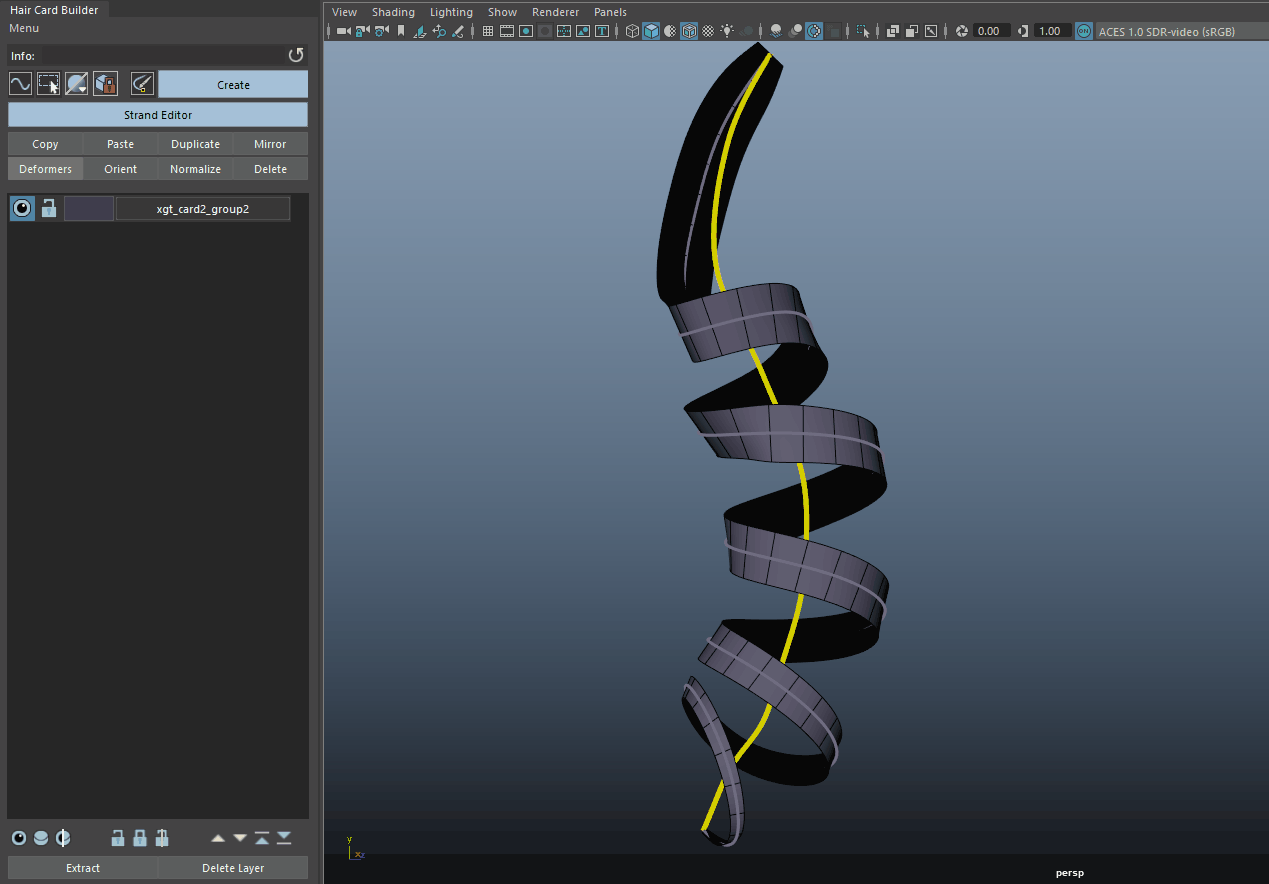
Task: Expand the Hair Card Builder Menu
Action: 24,28
